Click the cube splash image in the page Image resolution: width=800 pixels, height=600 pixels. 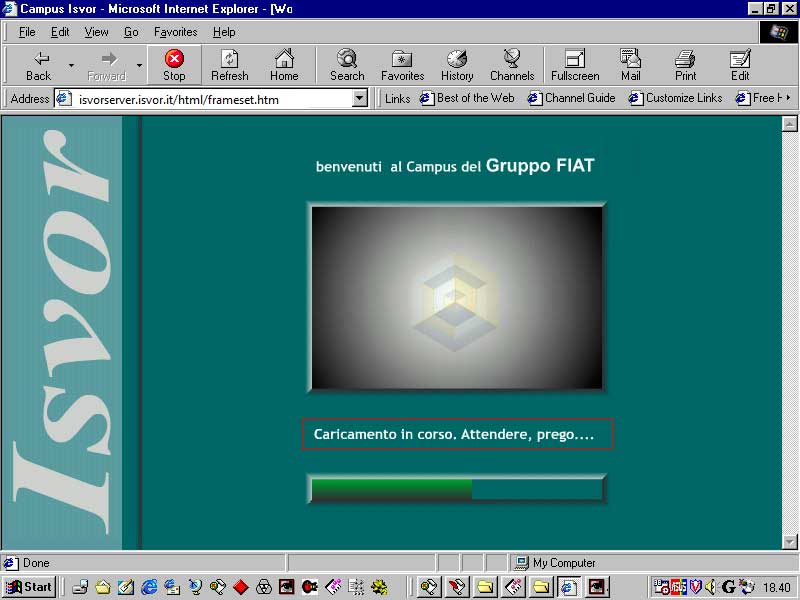tap(457, 298)
